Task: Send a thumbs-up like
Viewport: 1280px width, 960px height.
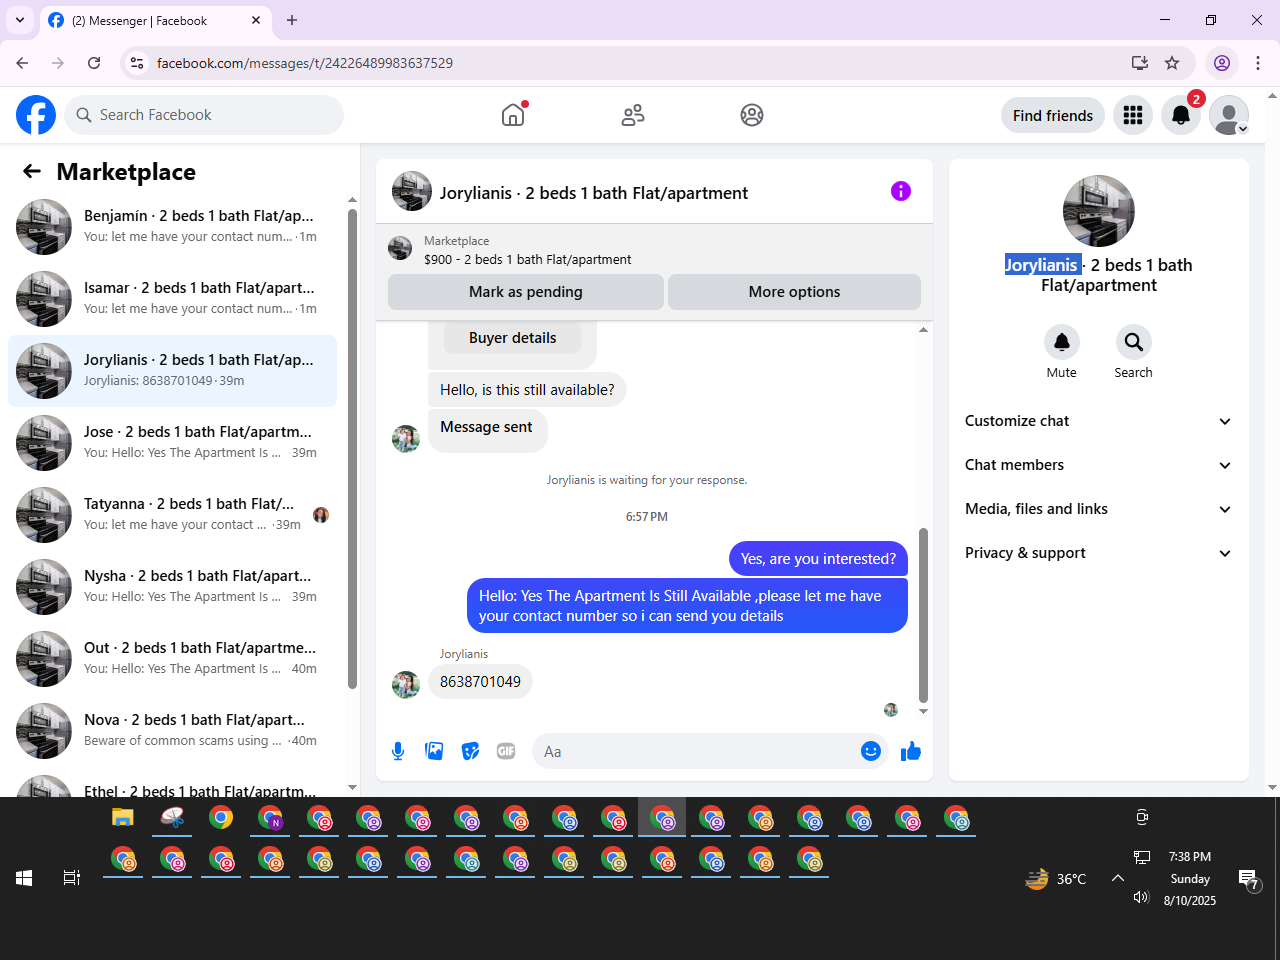Action: (x=910, y=751)
